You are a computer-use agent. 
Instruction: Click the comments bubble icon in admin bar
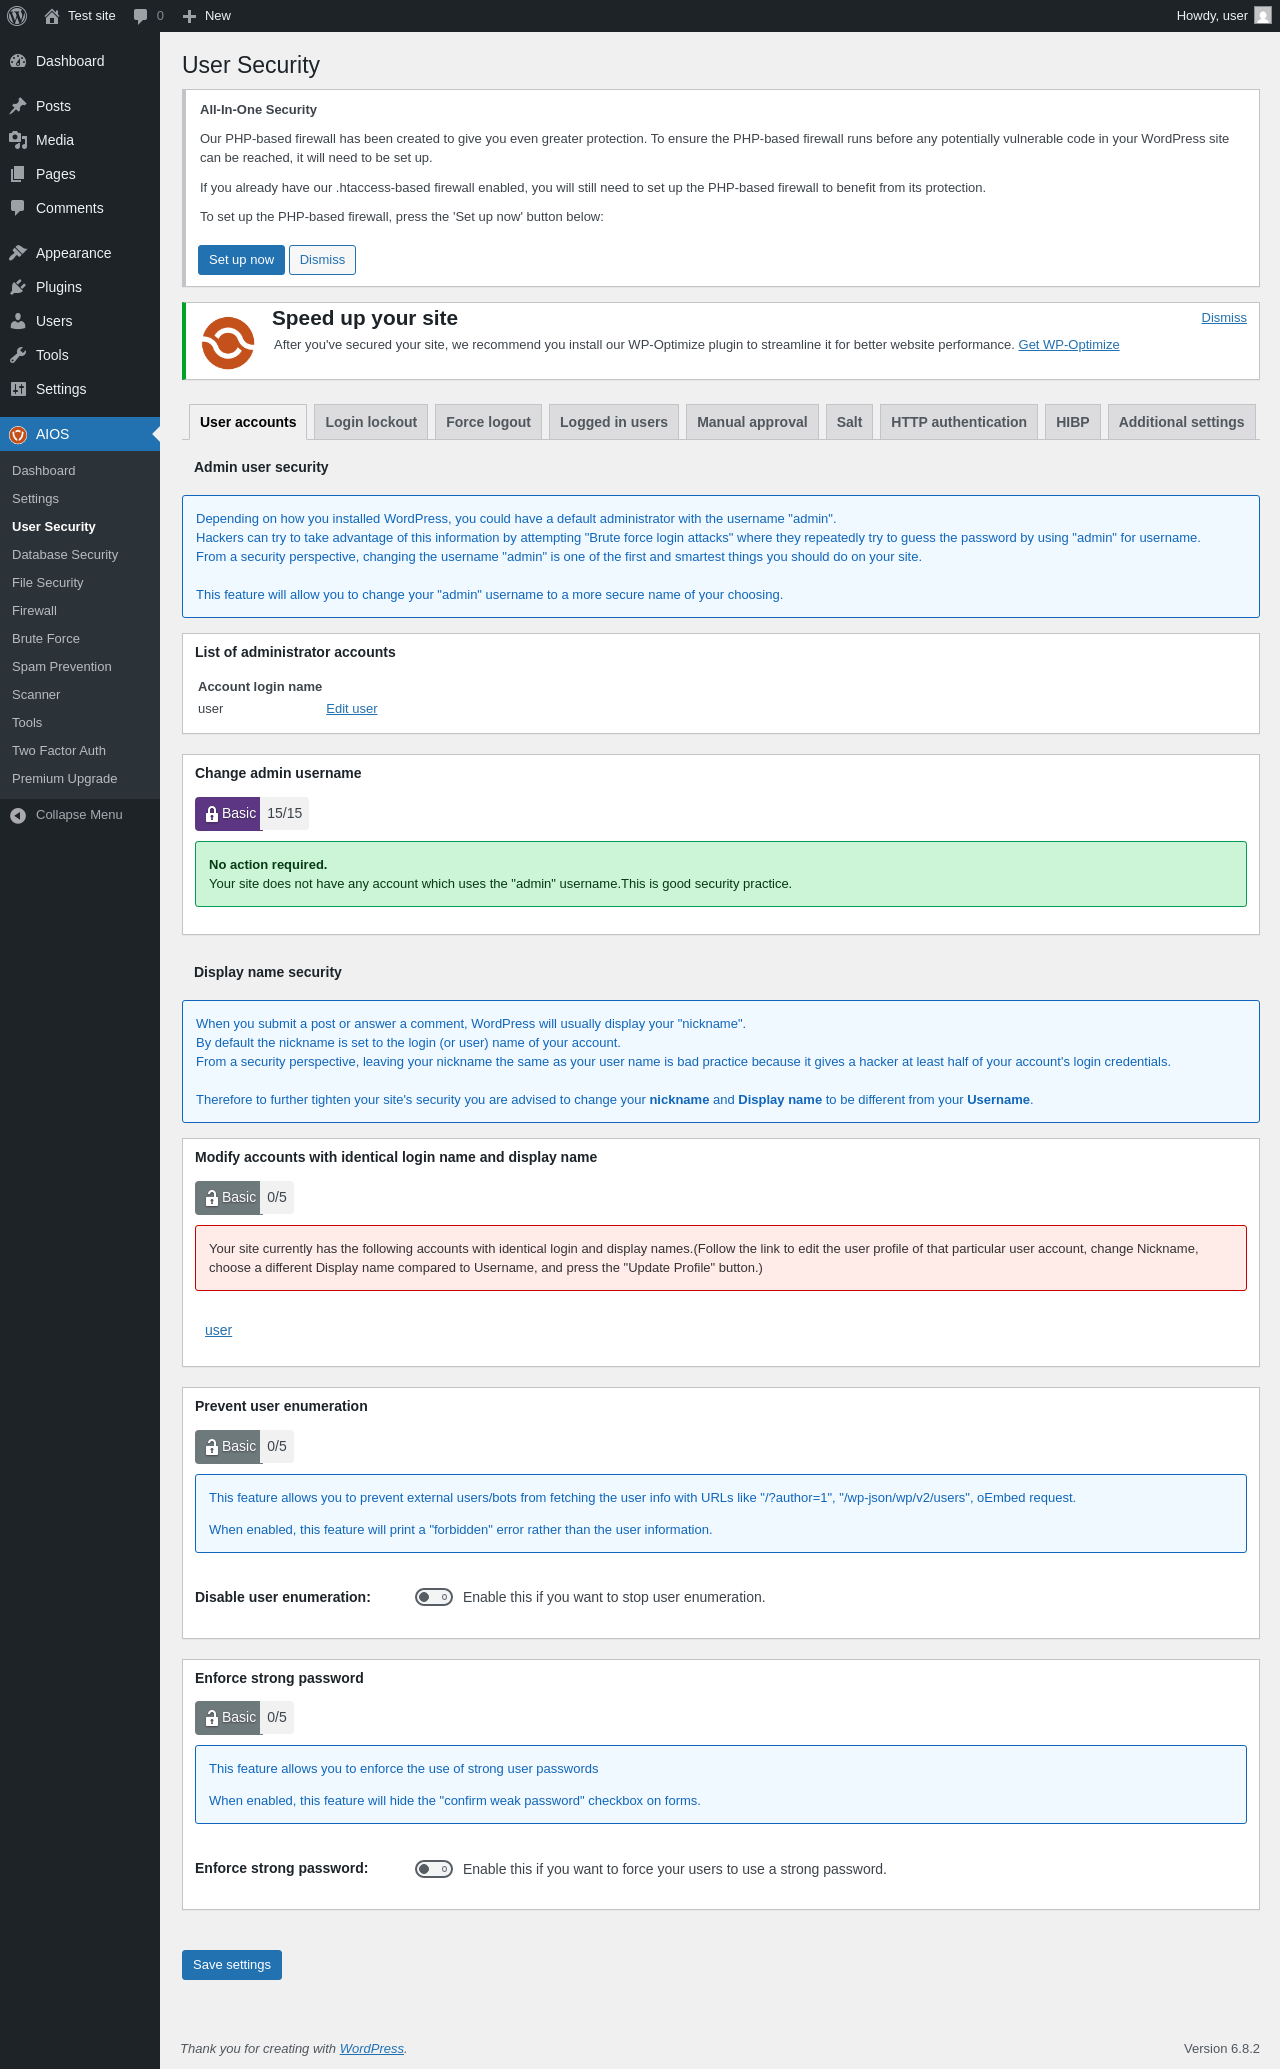(x=140, y=16)
